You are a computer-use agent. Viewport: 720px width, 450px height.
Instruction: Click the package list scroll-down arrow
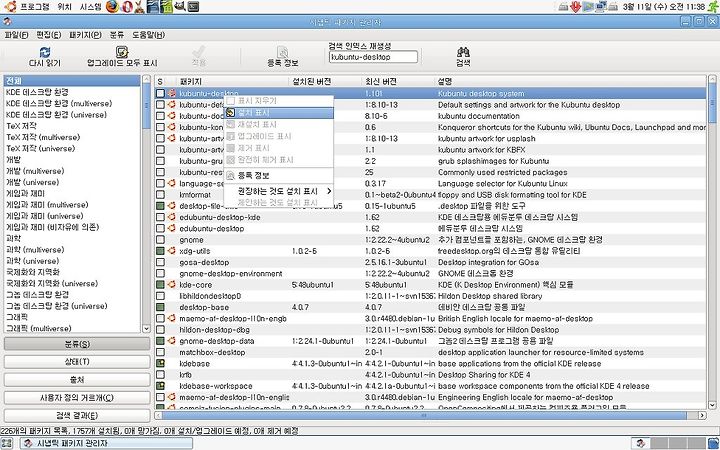[x=712, y=405]
